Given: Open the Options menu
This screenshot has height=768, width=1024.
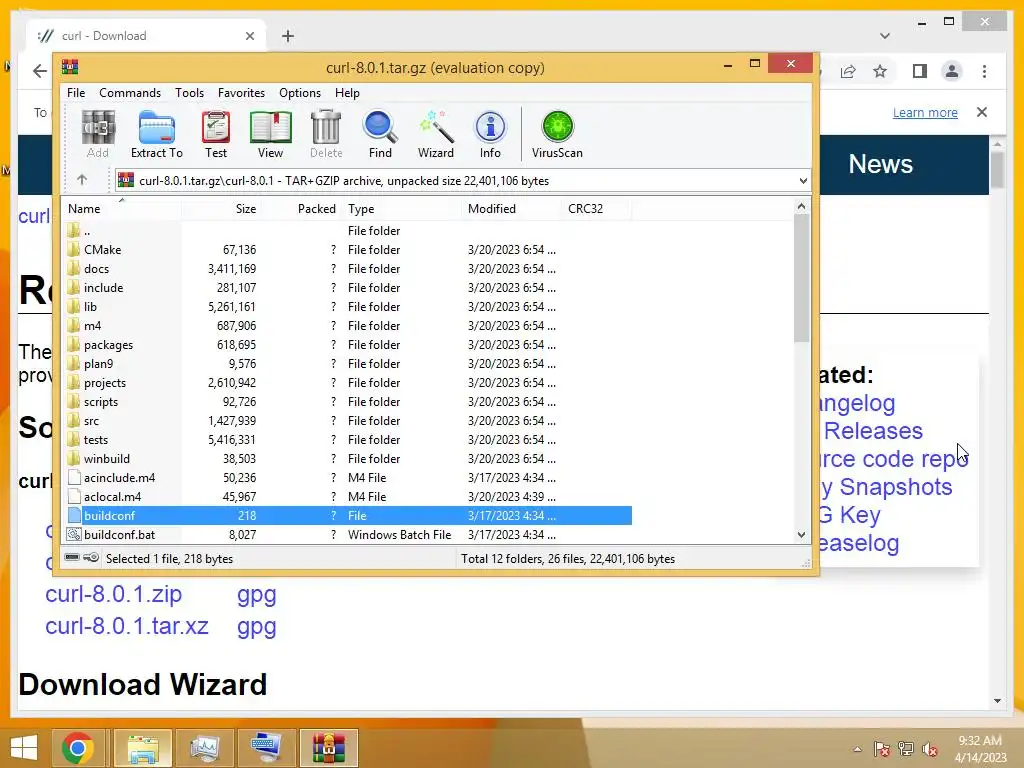Looking at the screenshot, I should 300,93.
